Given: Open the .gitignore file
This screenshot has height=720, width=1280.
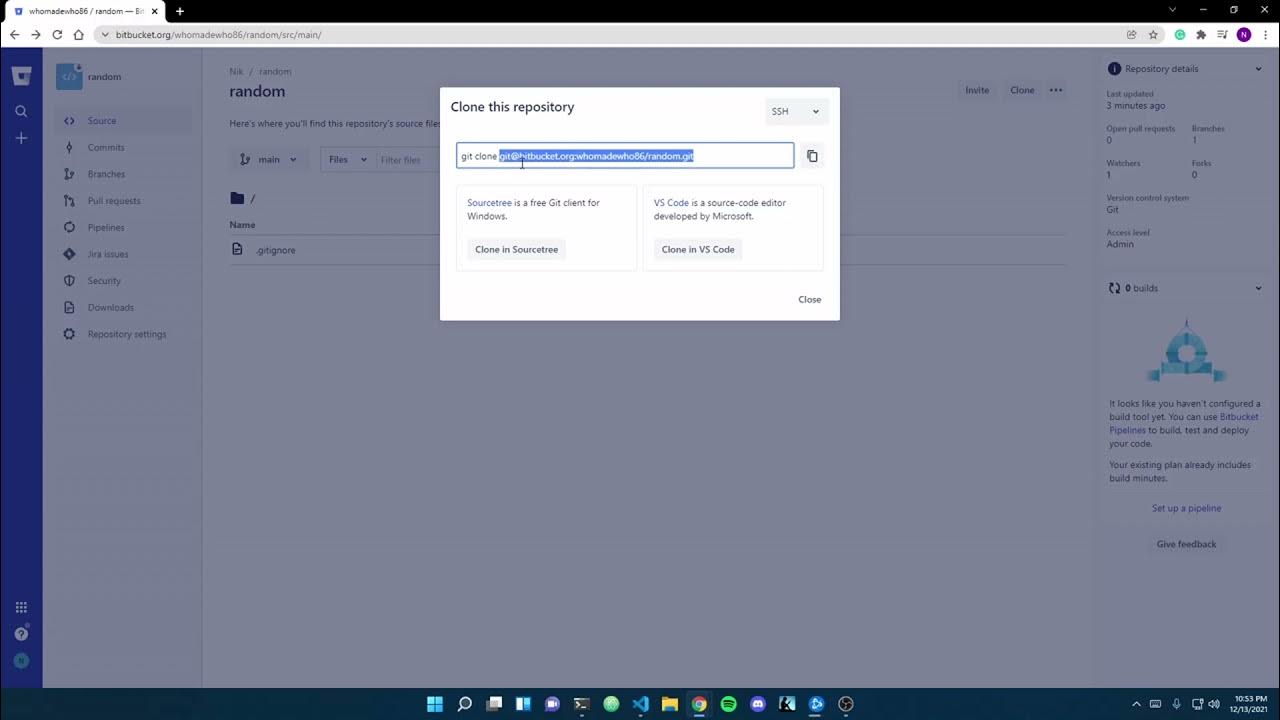Looking at the screenshot, I should click(275, 250).
